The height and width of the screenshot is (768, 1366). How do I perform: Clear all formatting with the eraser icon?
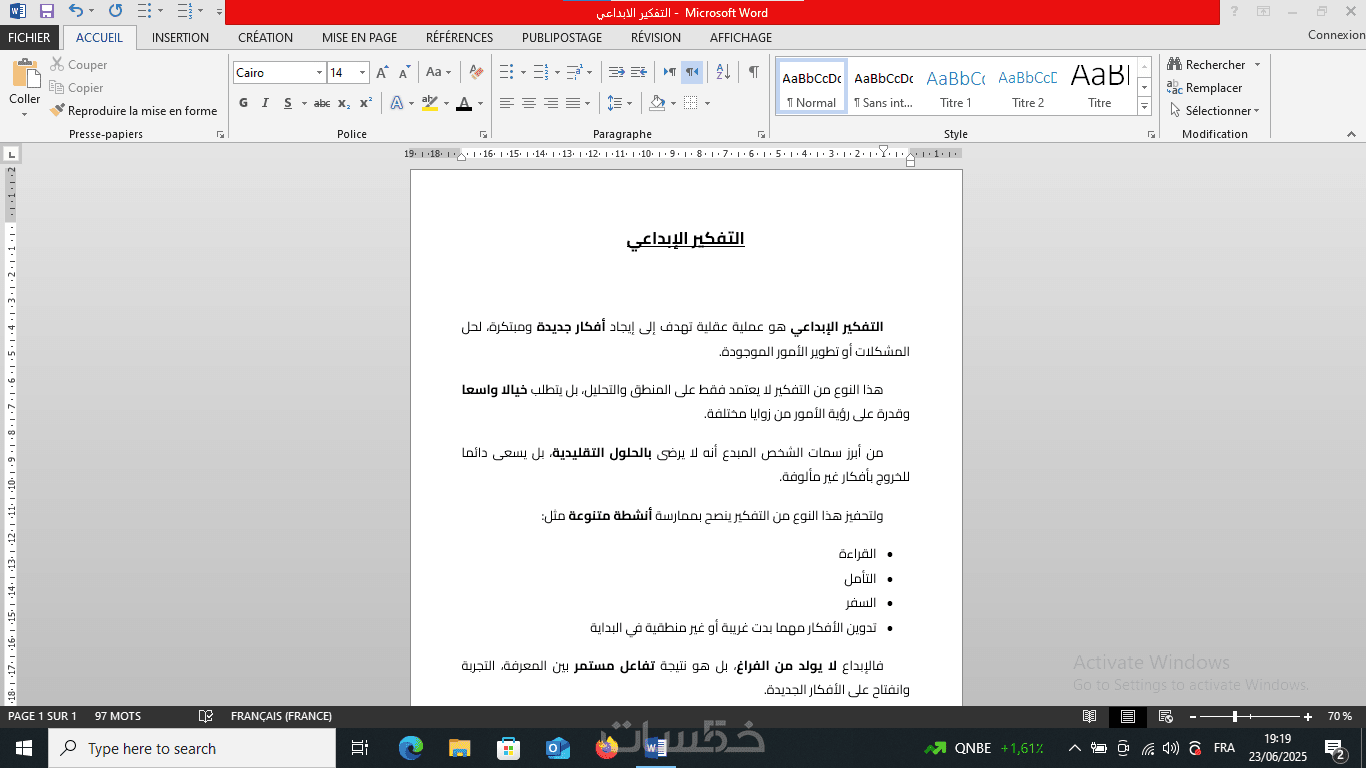coord(476,73)
